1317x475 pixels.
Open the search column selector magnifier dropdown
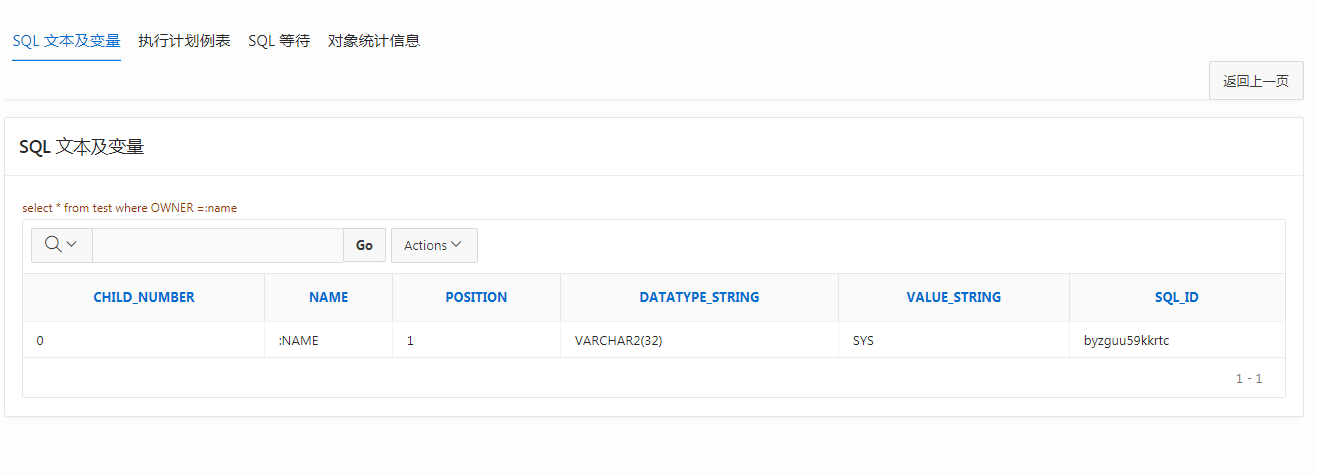pyautogui.click(x=61, y=245)
